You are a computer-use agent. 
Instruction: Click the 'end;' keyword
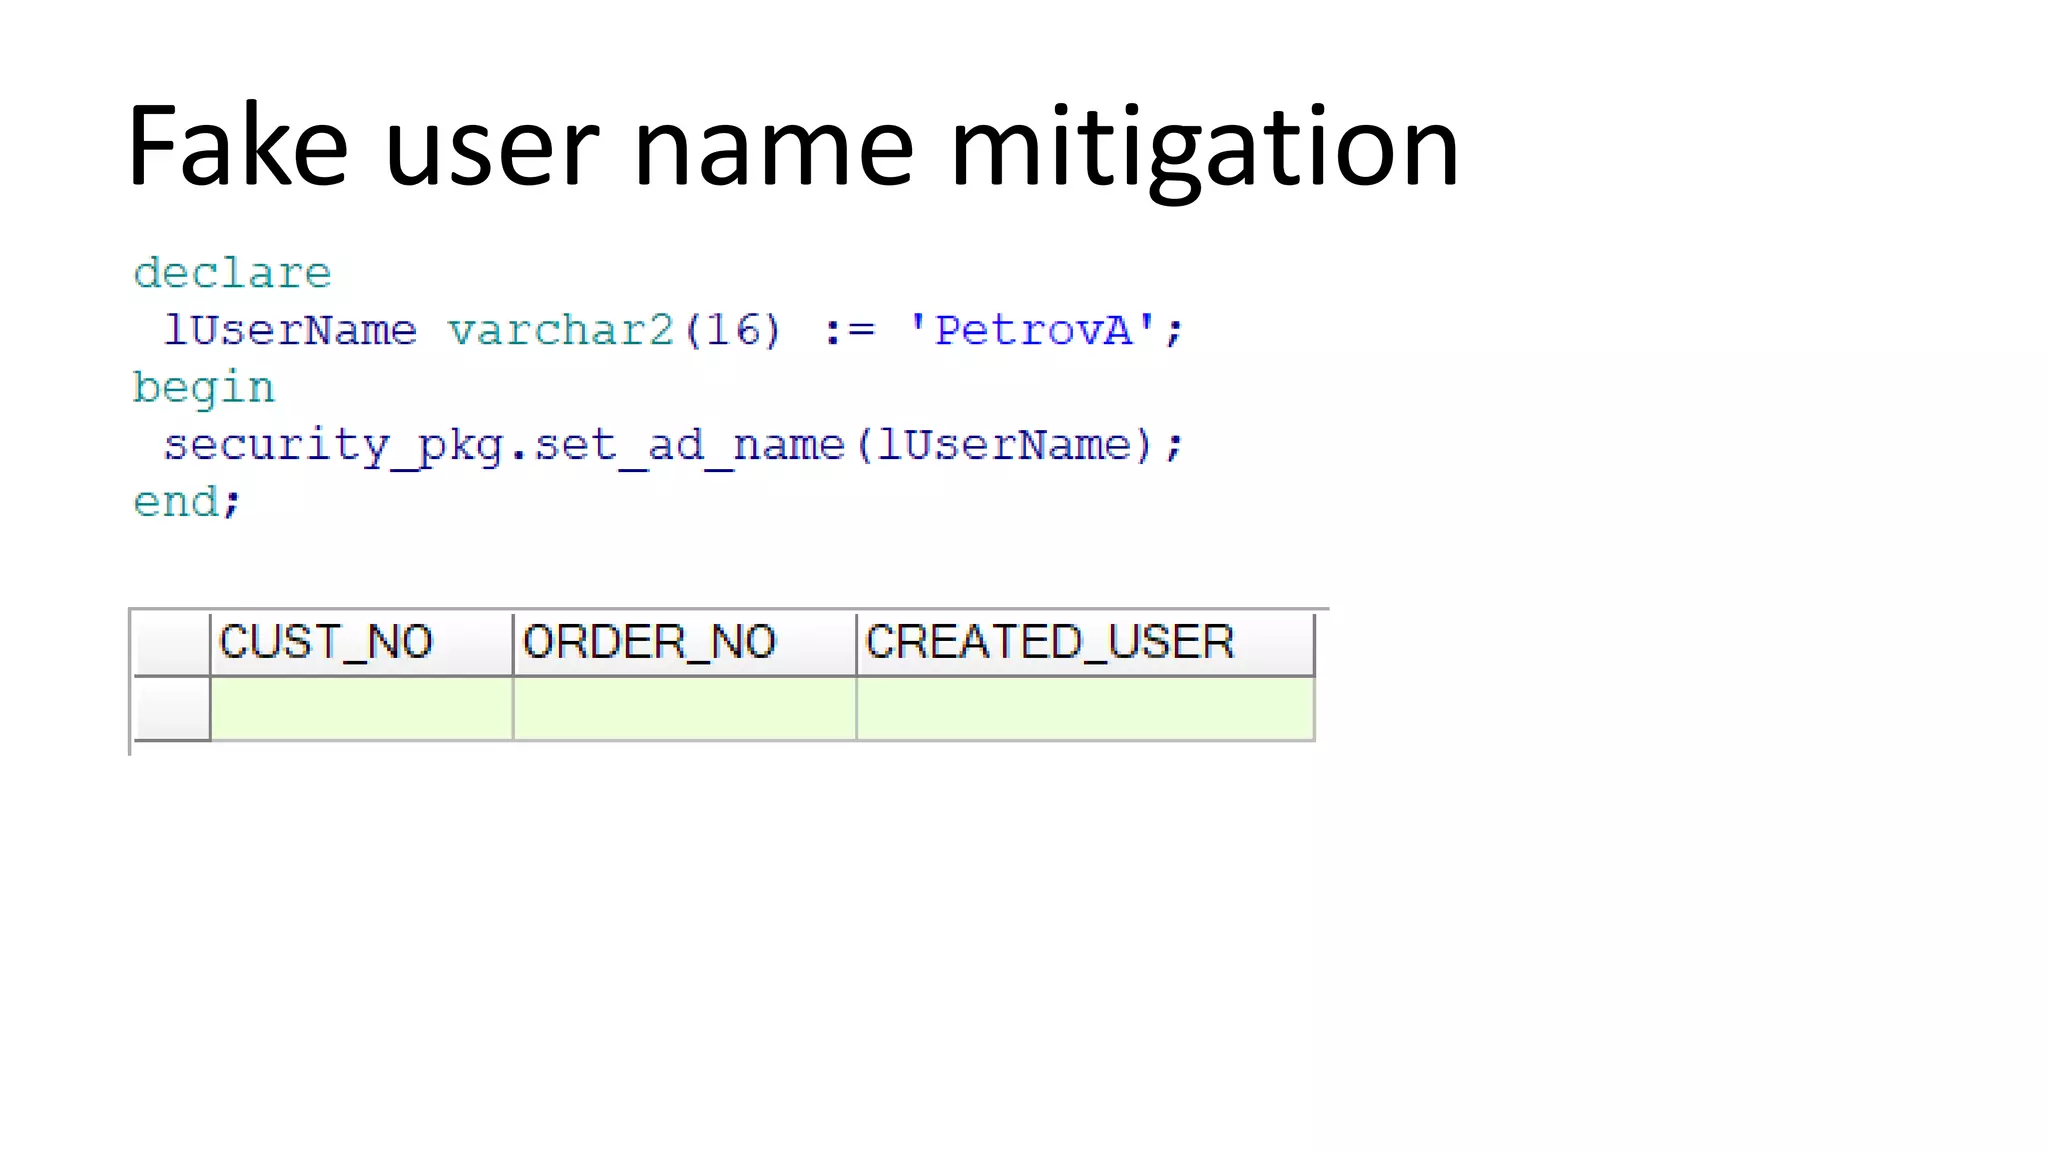pos(187,502)
